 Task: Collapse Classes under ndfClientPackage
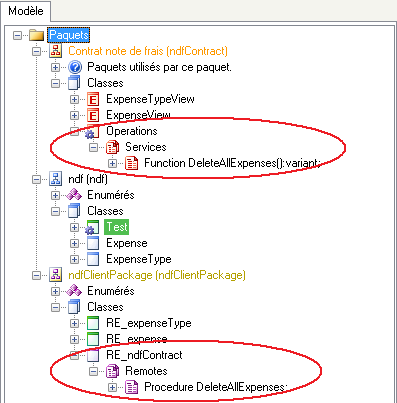(x=55, y=307)
